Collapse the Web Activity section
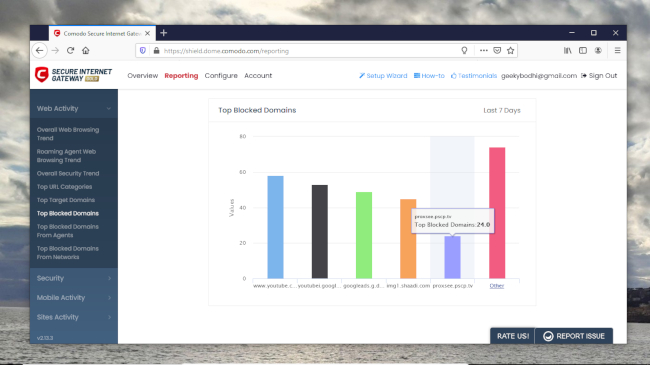Image resolution: width=650 pixels, height=365 pixels. pos(74,109)
